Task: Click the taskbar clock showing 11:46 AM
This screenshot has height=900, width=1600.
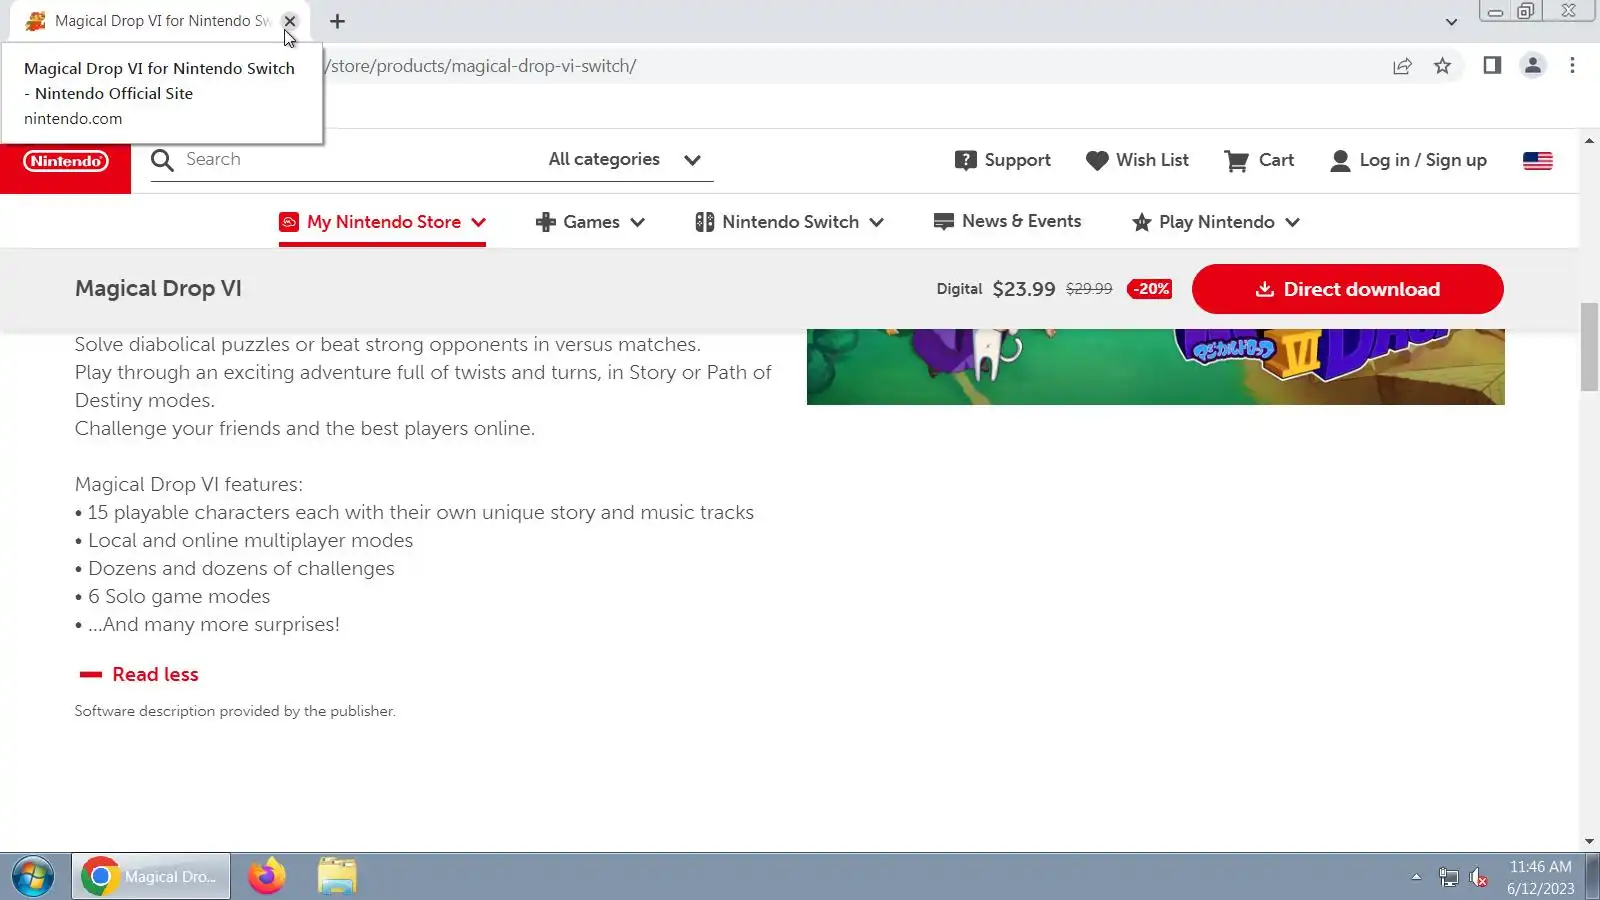Action: point(1540,877)
